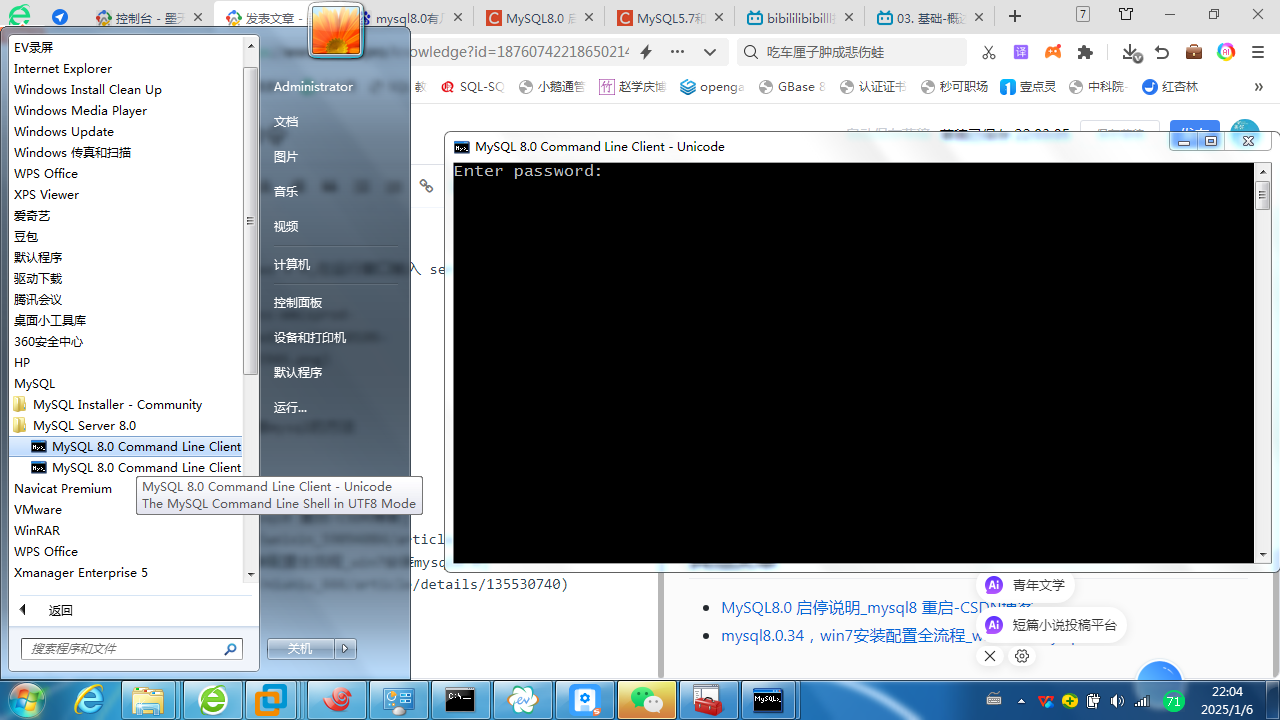Open EV recorder from the taskbar

point(523,701)
